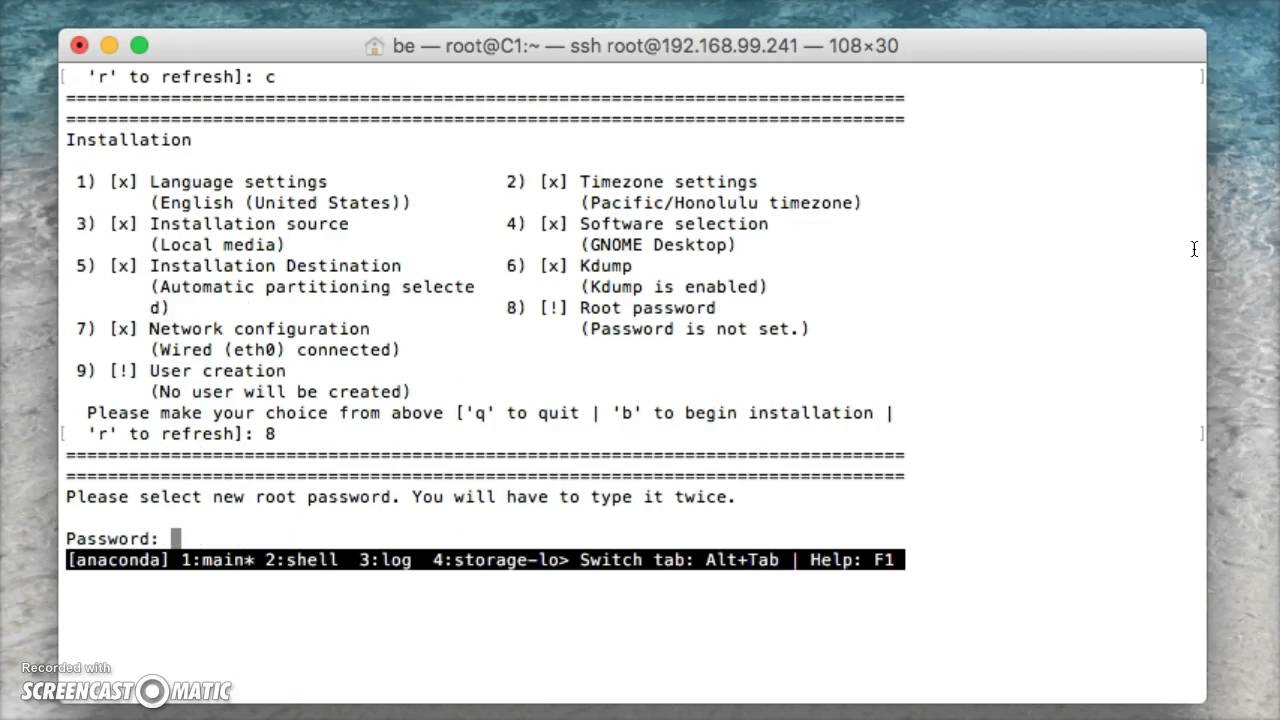Select the [x] marker for Network configuration
This screenshot has height=720, width=1280.
click(x=123, y=329)
